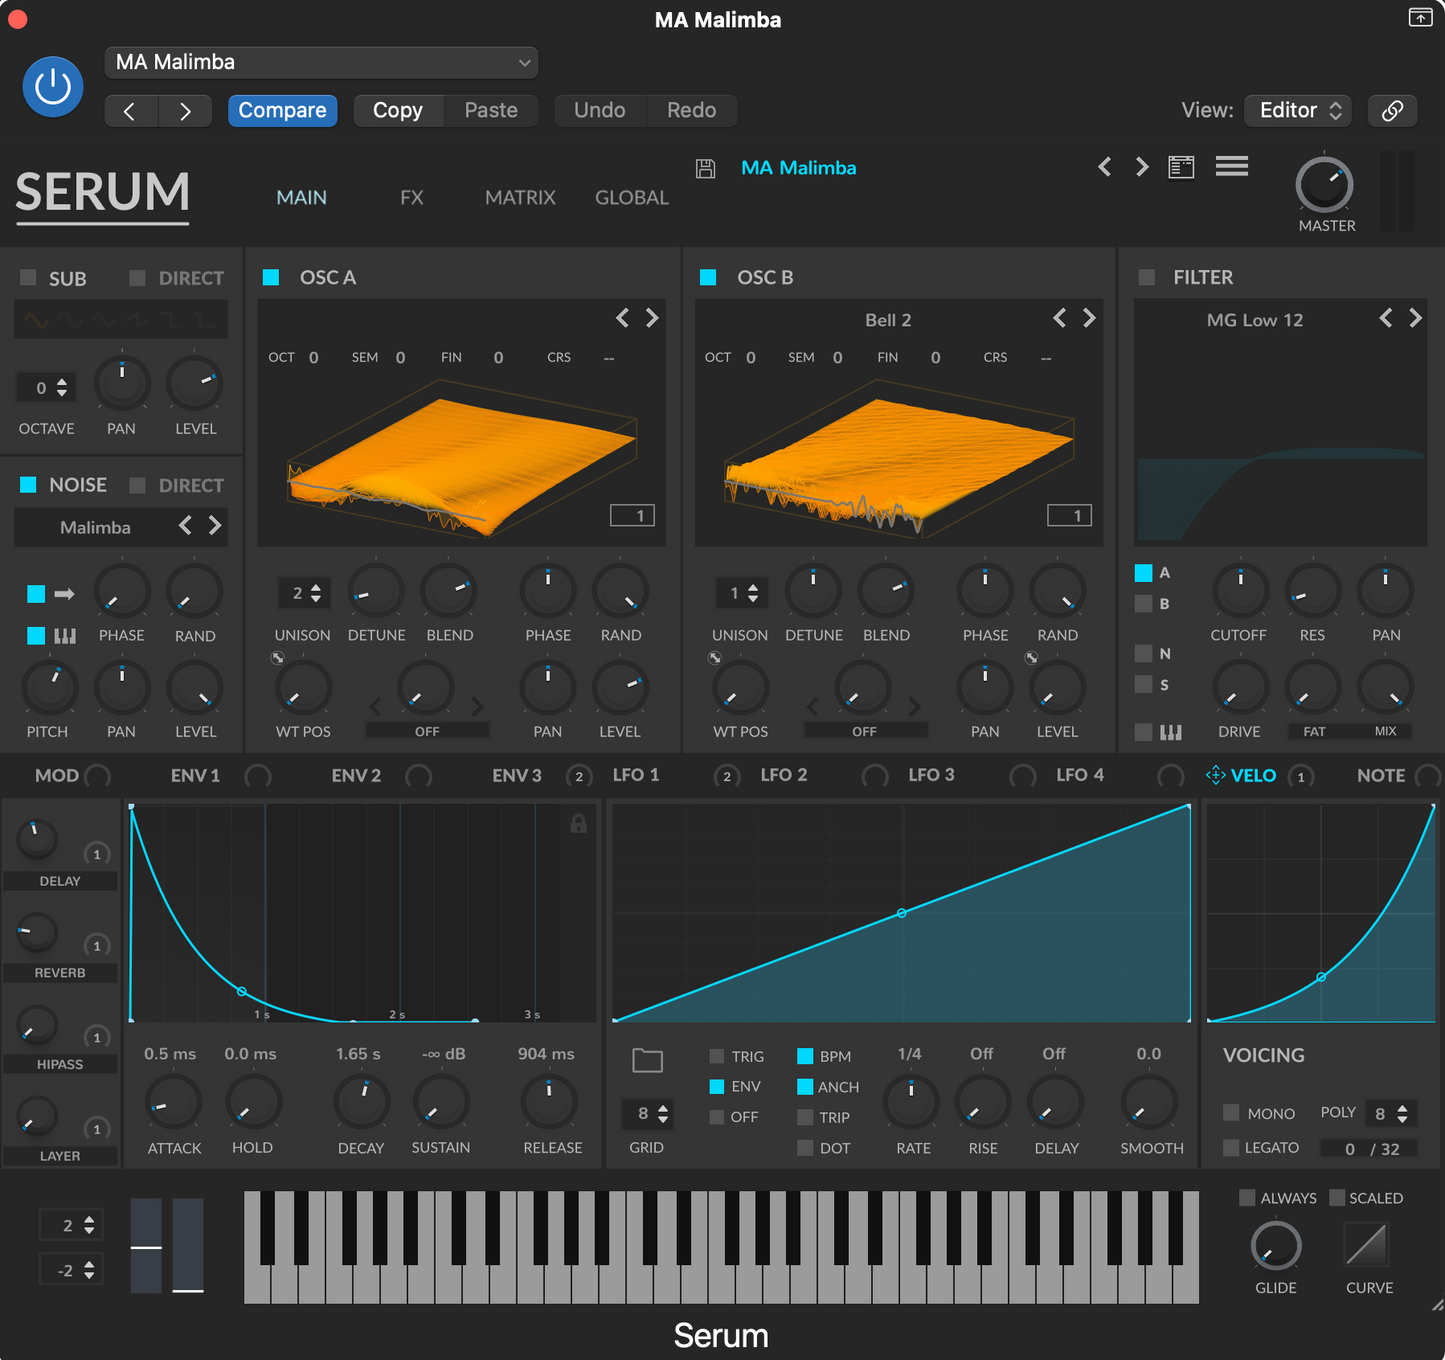Open the View Editor dropdown
1445x1360 pixels.
[1298, 110]
